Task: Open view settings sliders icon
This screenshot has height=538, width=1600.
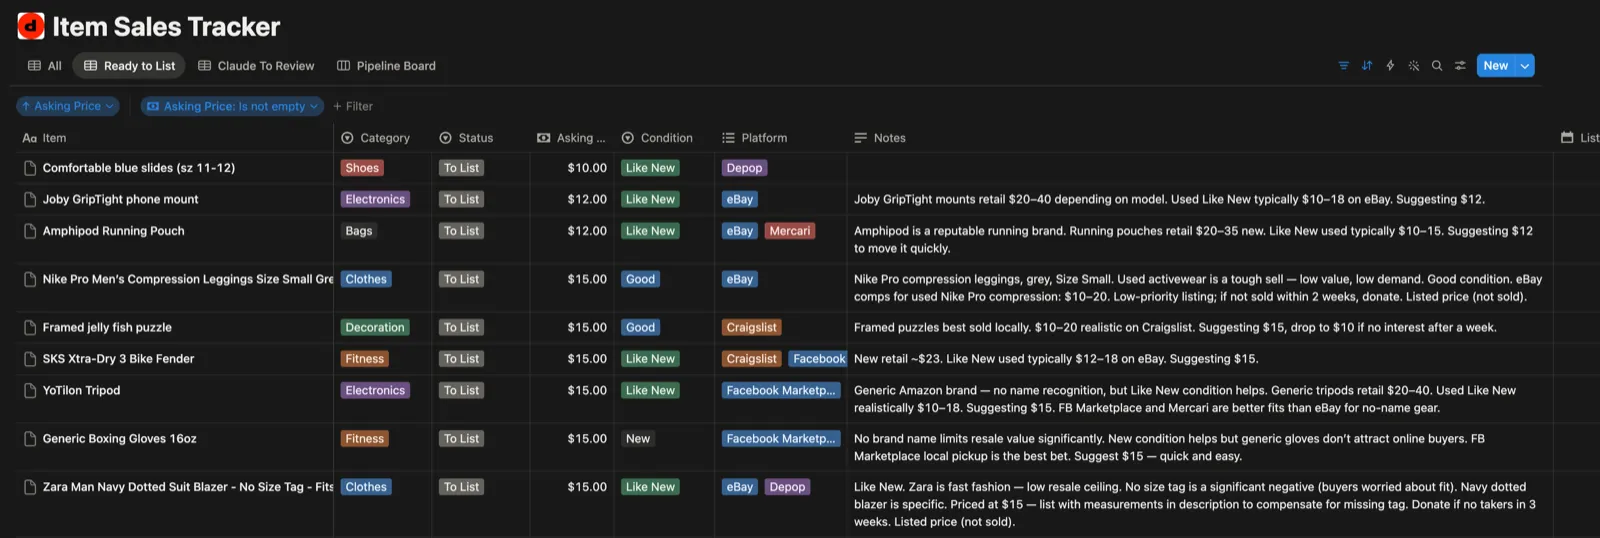Action: [1460, 66]
